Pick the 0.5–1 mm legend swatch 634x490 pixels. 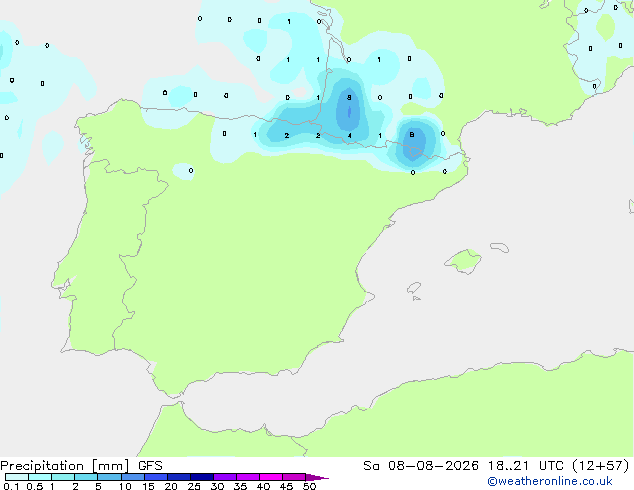(40, 477)
